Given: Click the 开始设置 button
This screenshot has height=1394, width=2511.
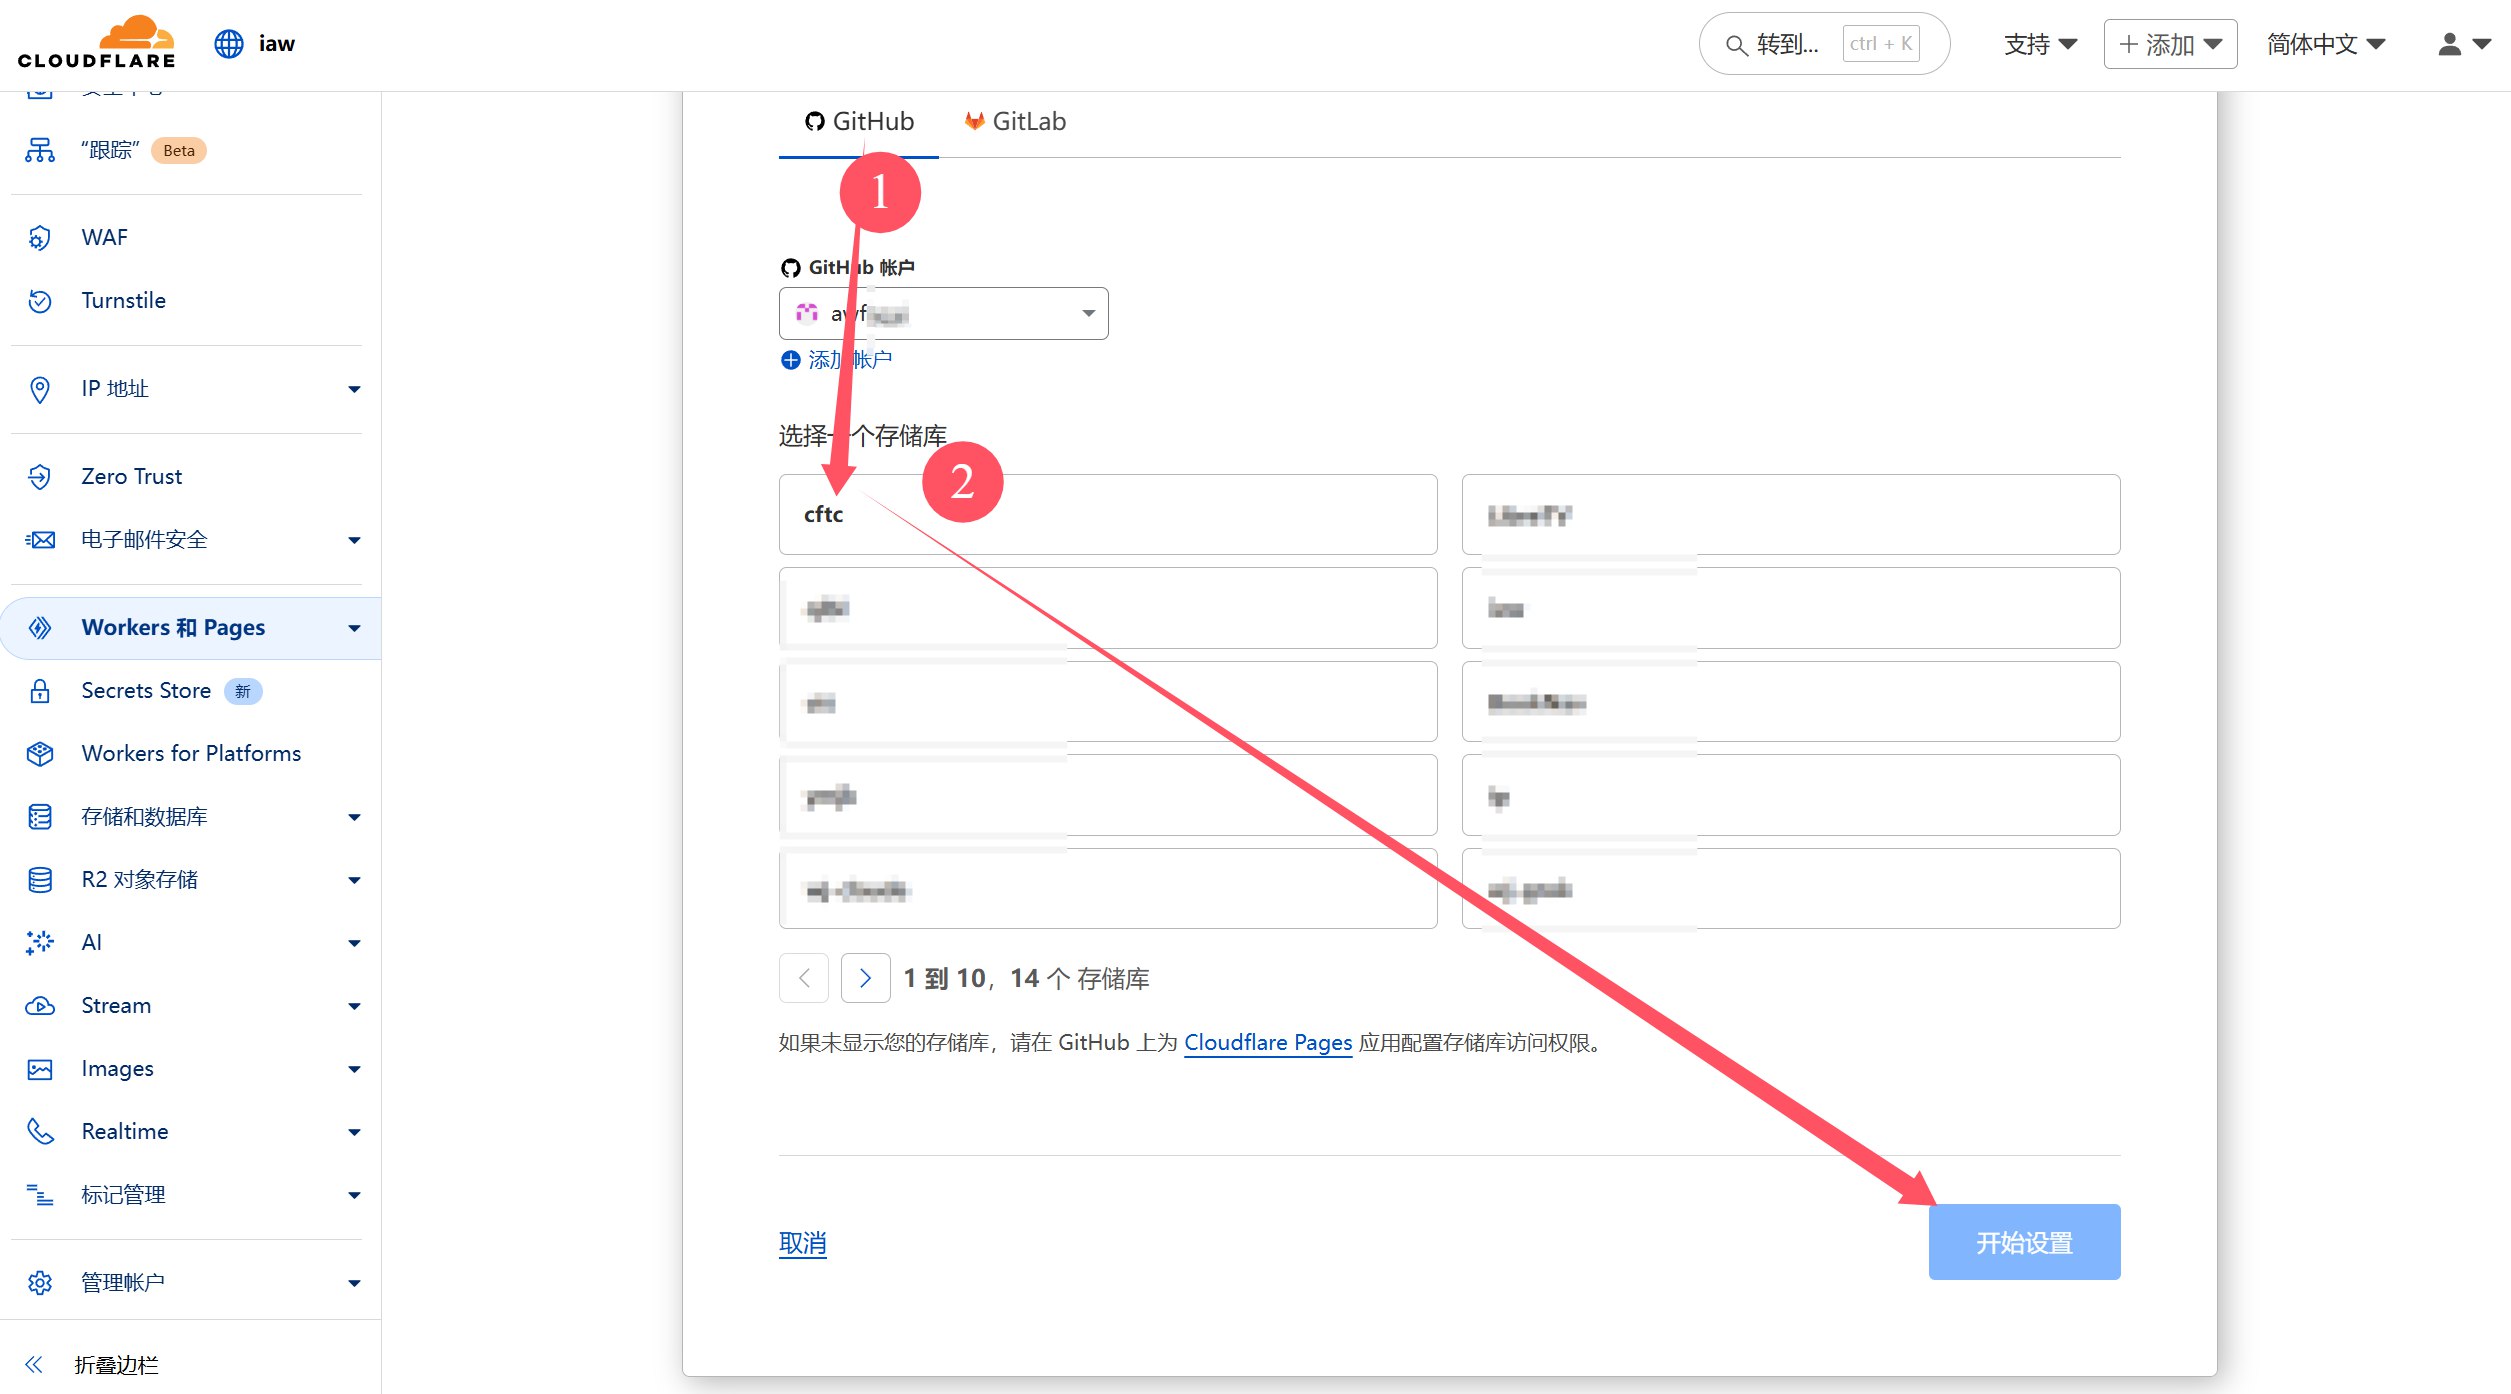Looking at the screenshot, I should pyautogui.click(x=2024, y=1242).
